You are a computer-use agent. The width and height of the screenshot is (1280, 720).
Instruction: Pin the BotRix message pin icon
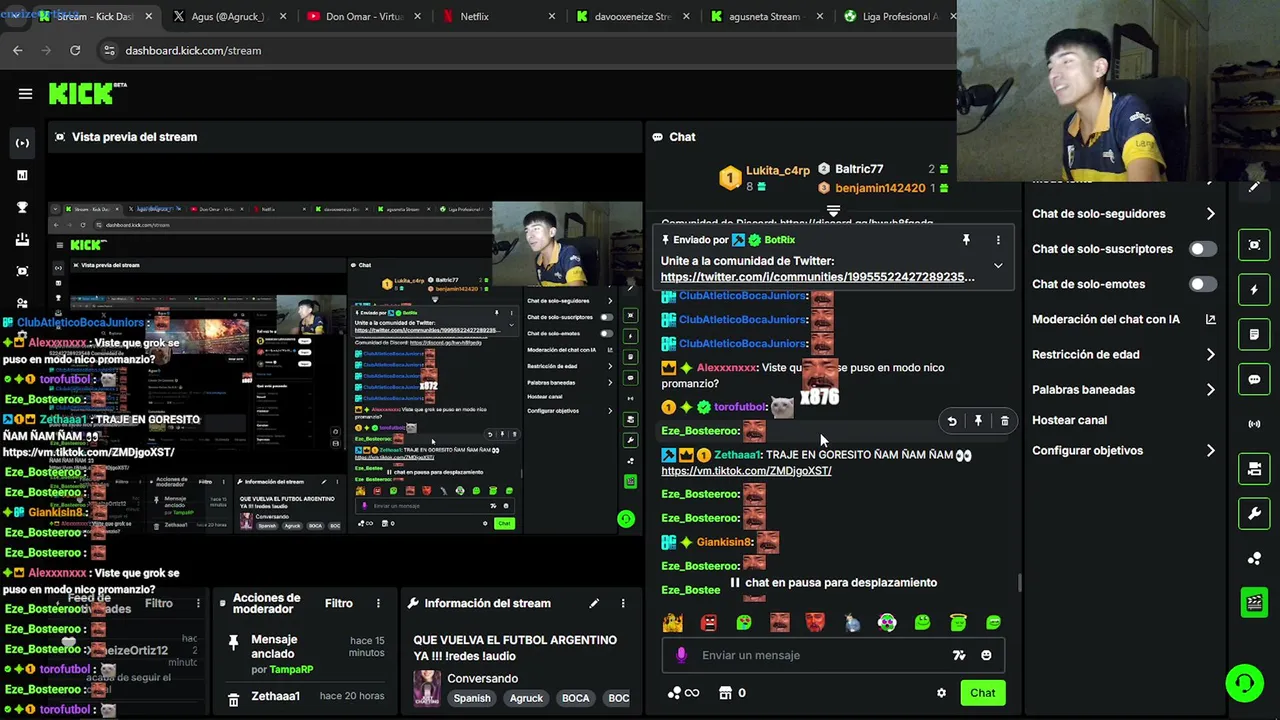966,240
